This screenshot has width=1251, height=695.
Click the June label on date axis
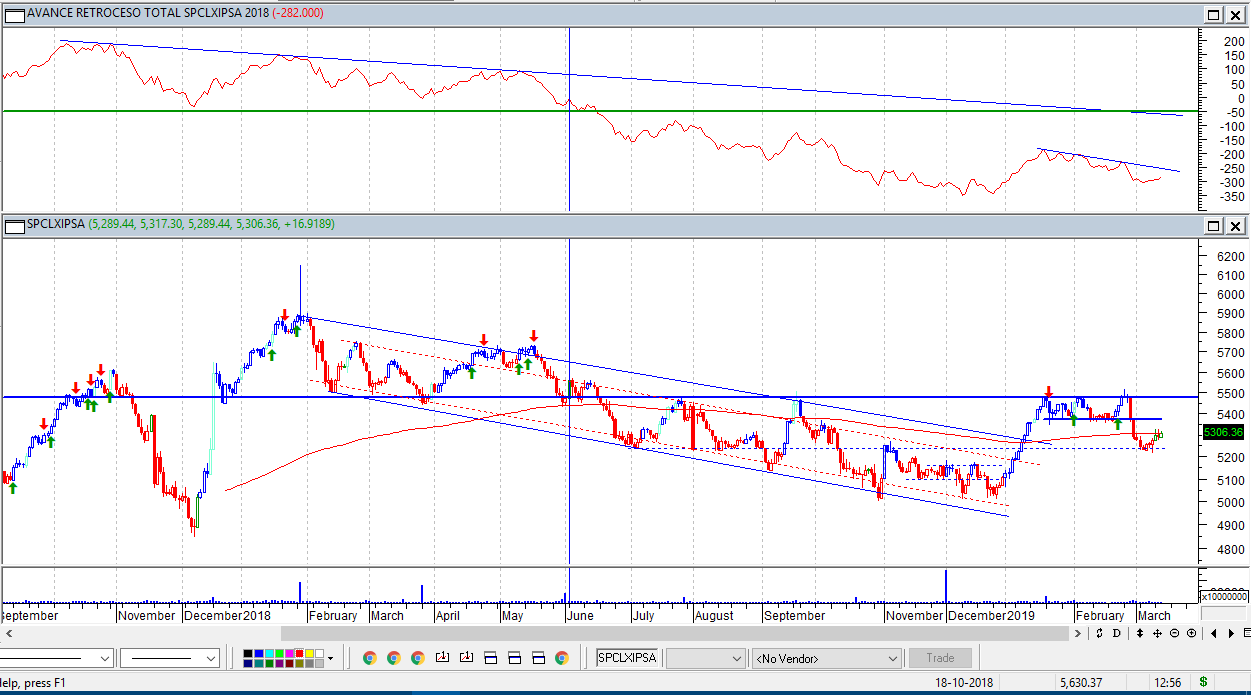(x=580, y=616)
